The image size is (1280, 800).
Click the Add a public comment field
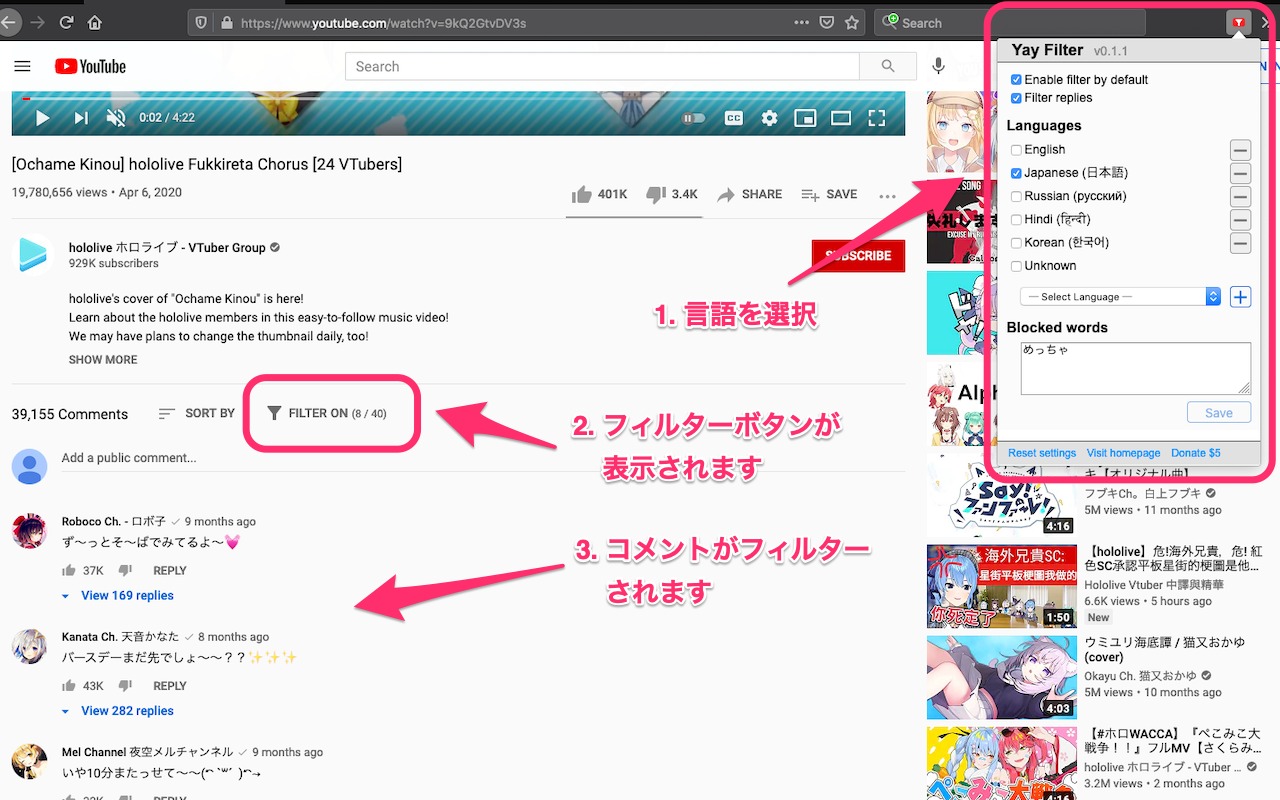pos(483,458)
